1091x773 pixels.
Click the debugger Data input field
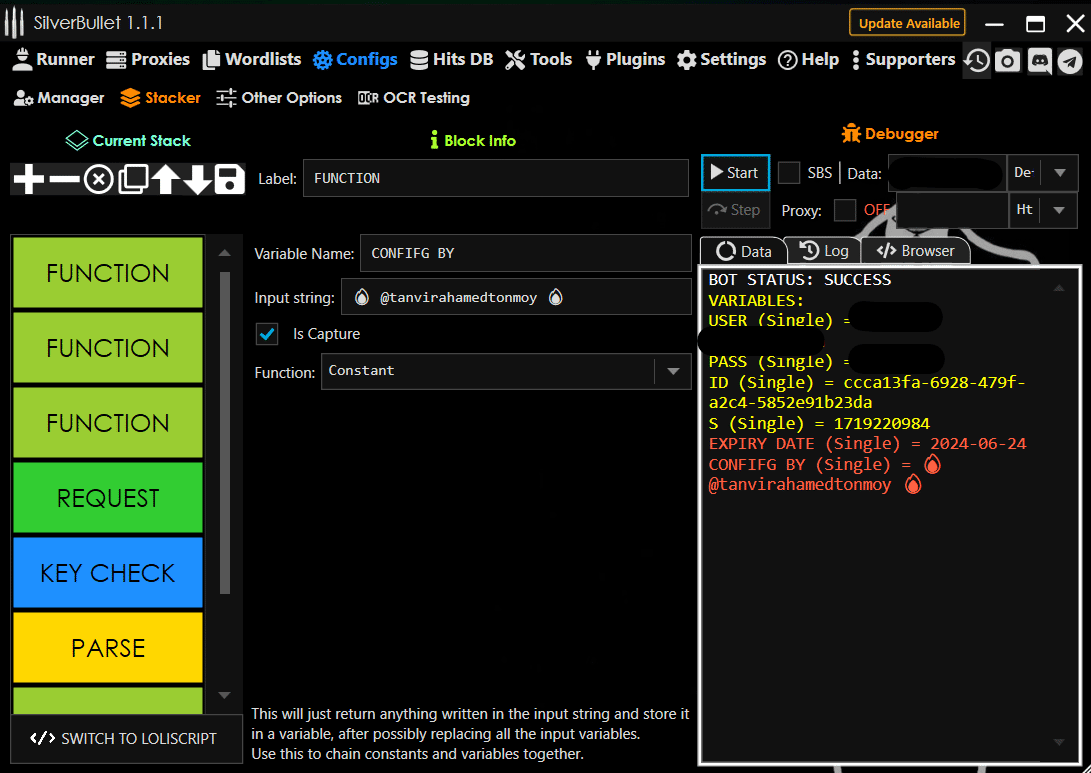pyautogui.click(x=947, y=173)
